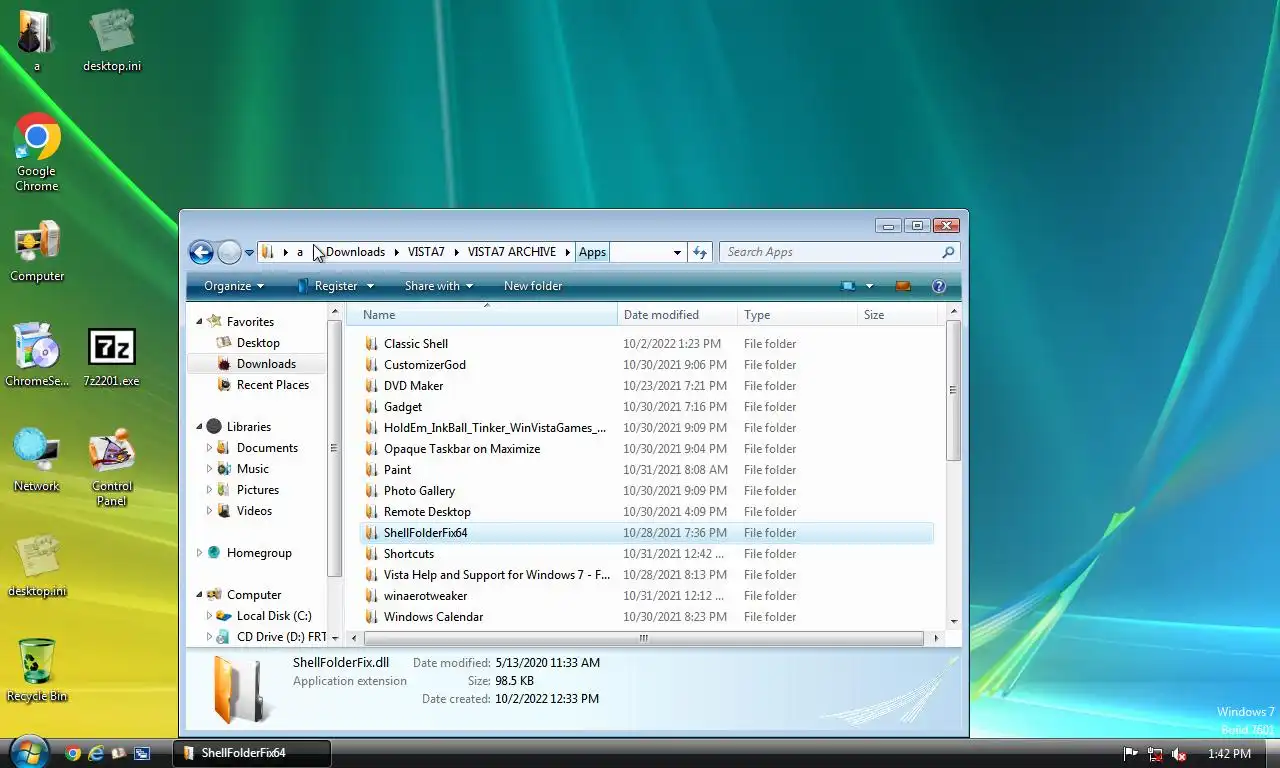This screenshot has width=1280, height=768.
Task: Open Explorer Help question mark icon
Action: [x=939, y=286]
